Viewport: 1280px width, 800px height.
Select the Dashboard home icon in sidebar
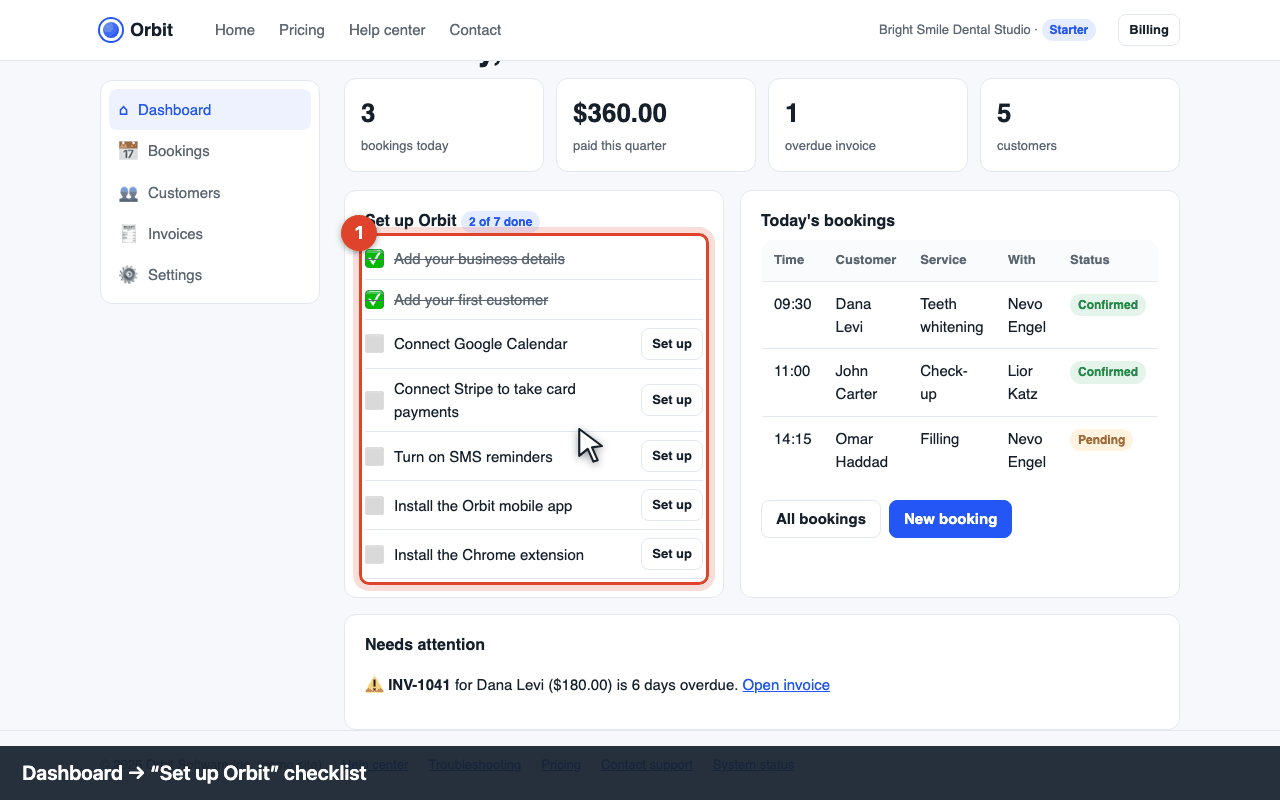pyautogui.click(x=124, y=110)
